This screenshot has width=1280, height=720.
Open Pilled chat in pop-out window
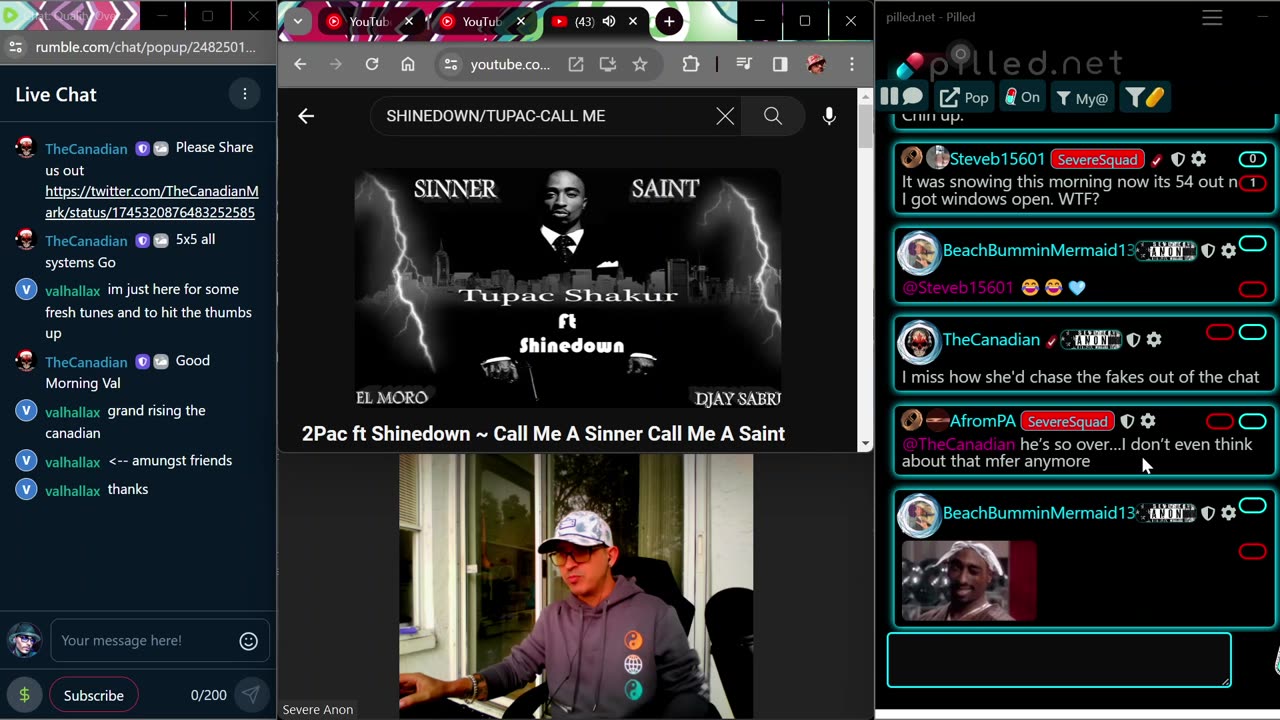point(964,97)
